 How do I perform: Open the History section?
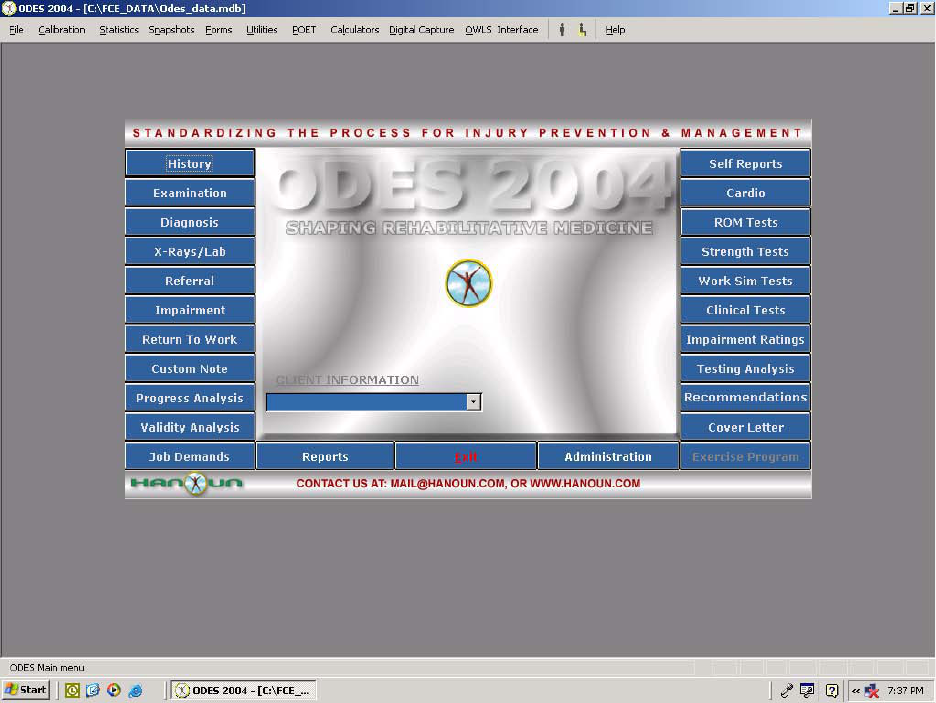point(190,163)
